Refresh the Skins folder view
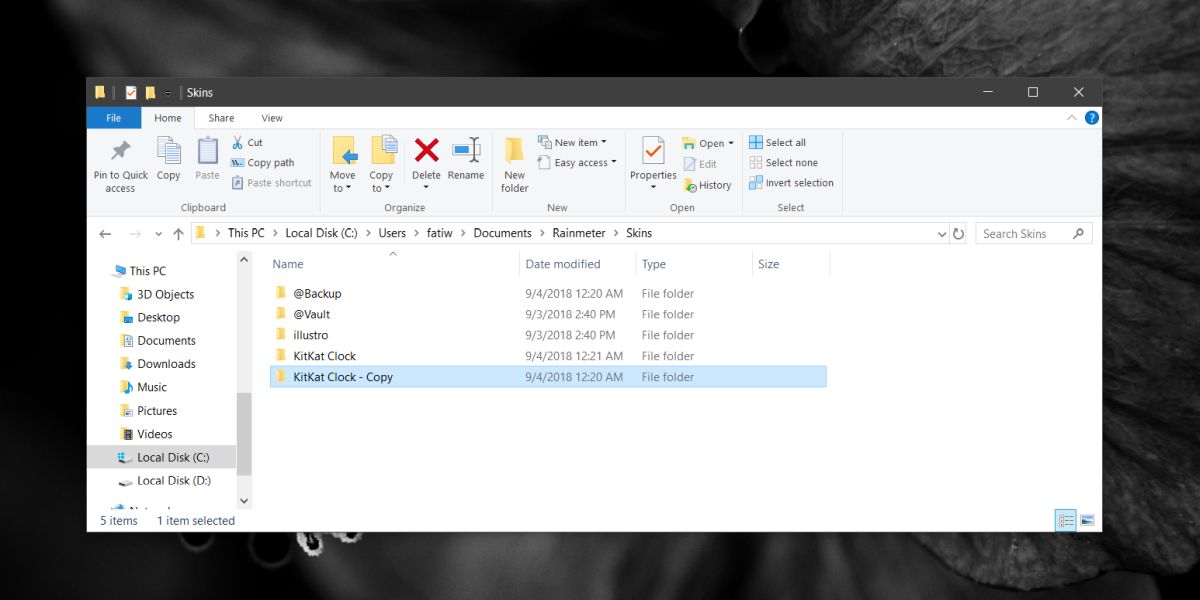1200x600 pixels. click(958, 234)
